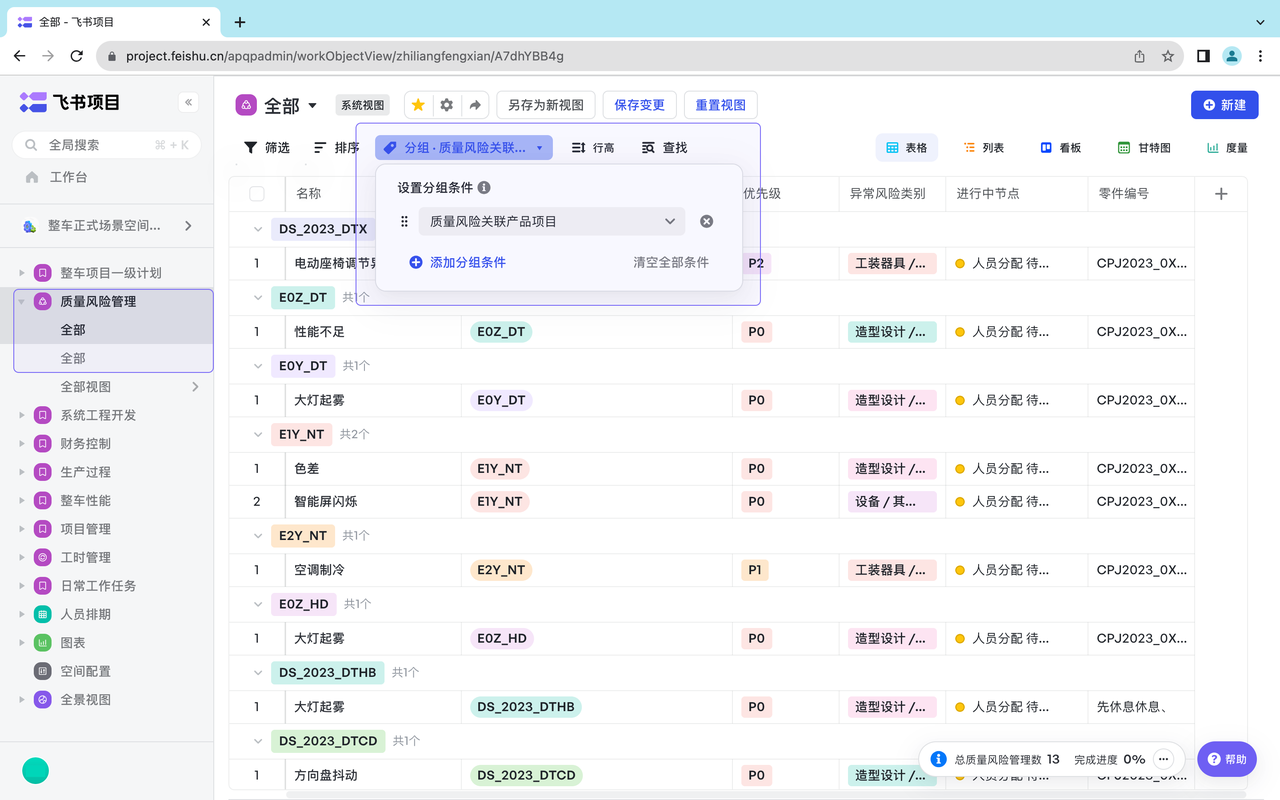Viewport: 1280px width, 800px height.
Task: Open the 全部 view title dropdown
Action: (x=312, y=106)
